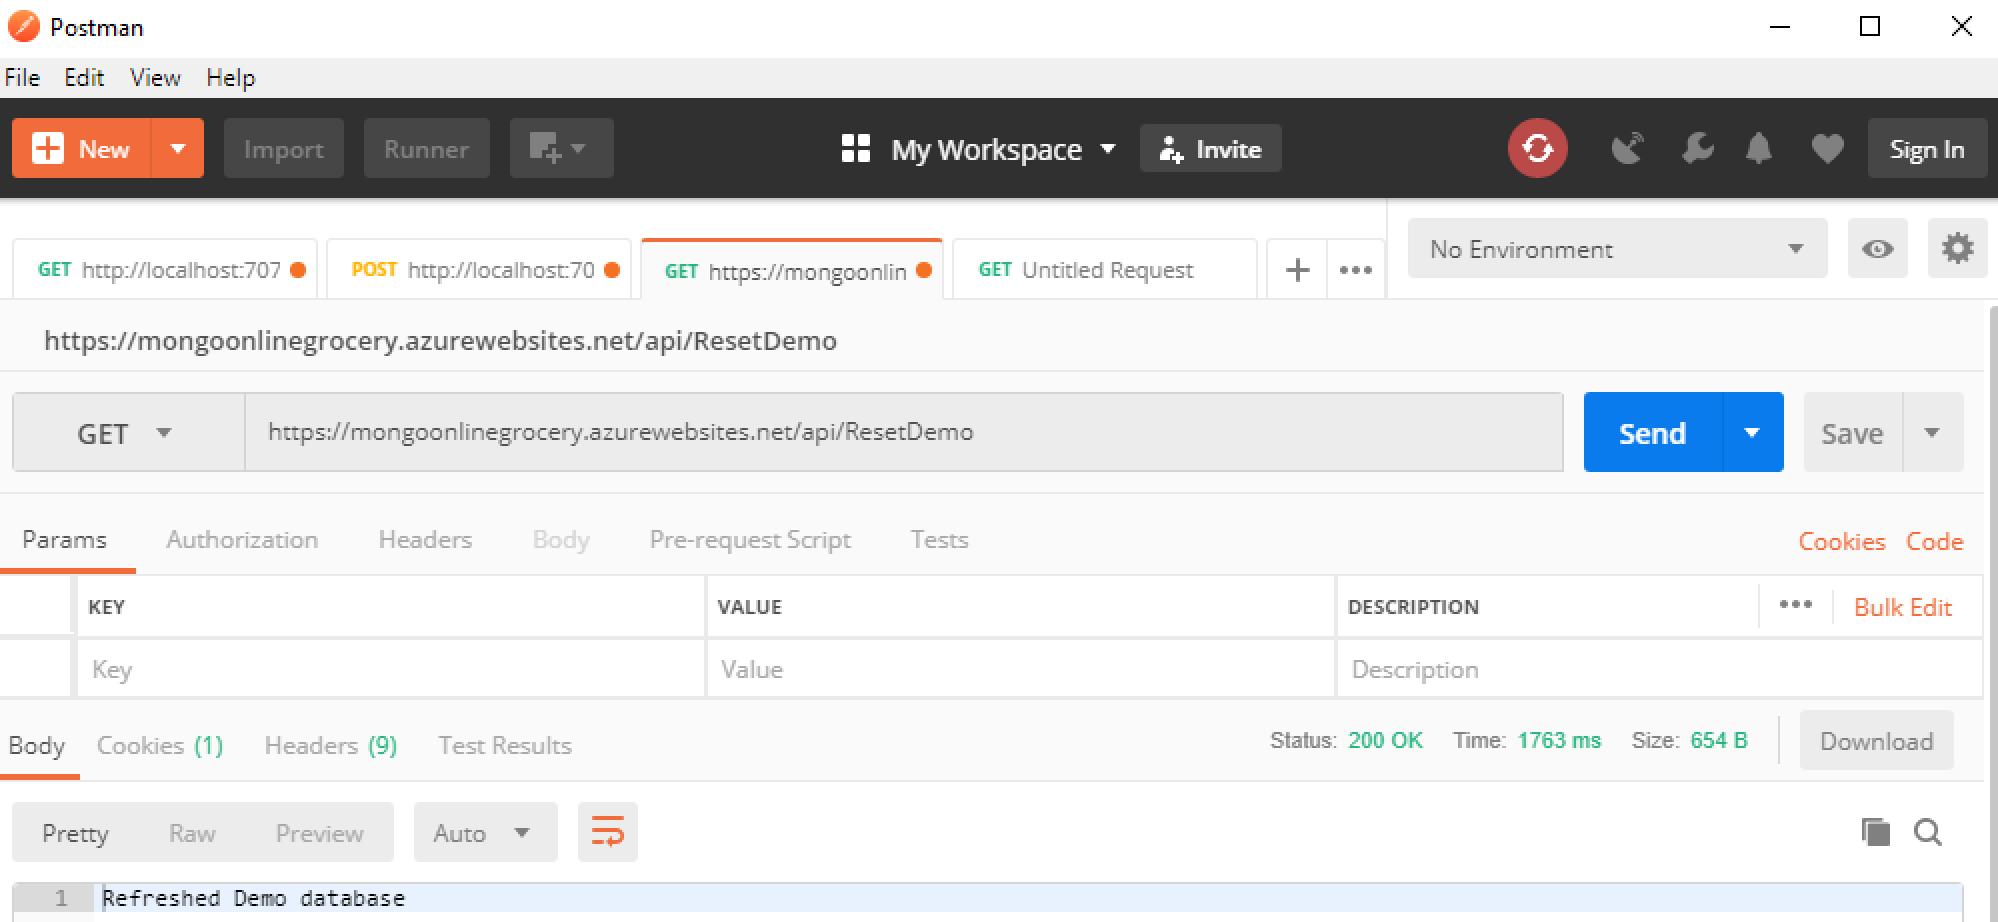The height and width of the screenshot is (922, 1998).
Task: Switch to the Authorization tab
Action: click(x=242, y=540)
